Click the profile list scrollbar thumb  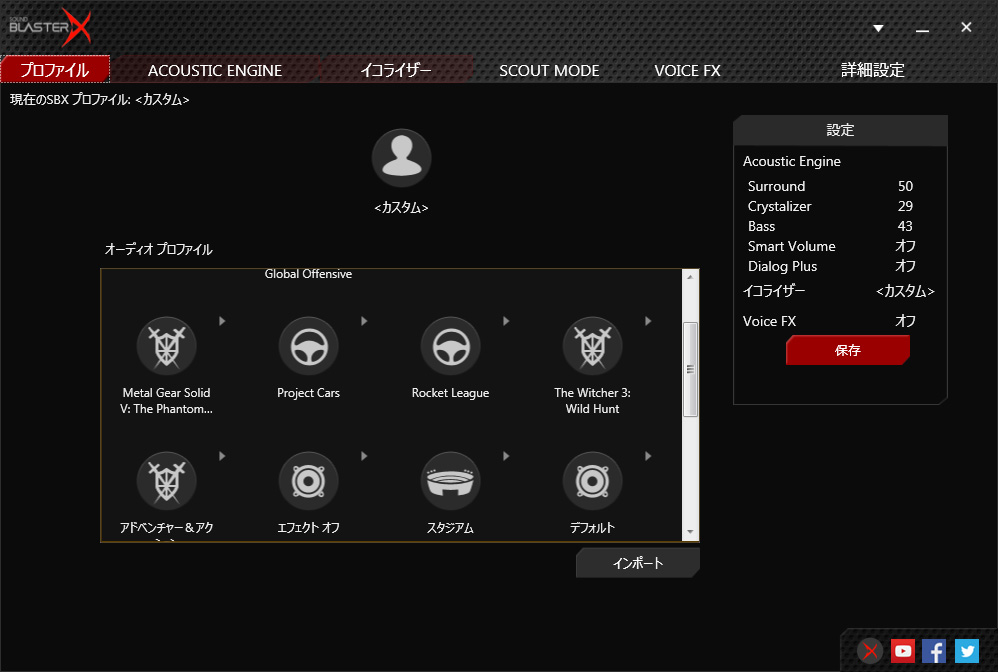690,368
